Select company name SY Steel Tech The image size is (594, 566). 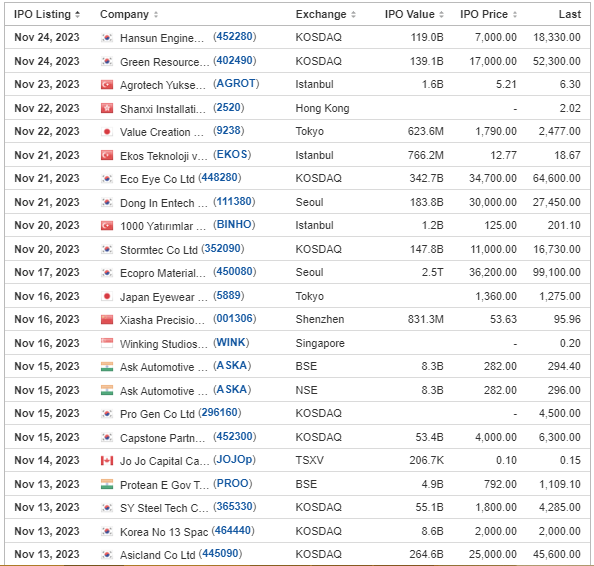pyautogui.click(x=164, y=508)
